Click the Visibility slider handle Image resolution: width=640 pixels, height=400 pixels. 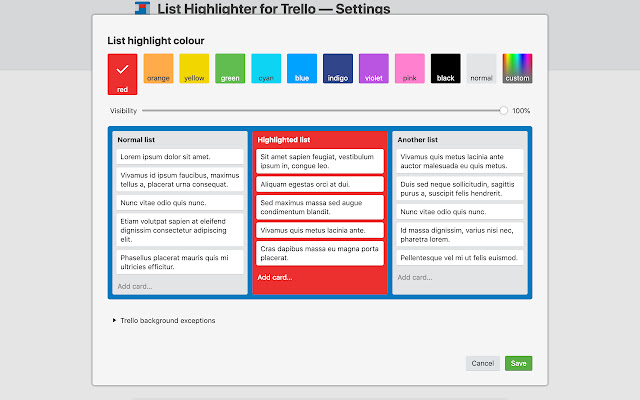pos(504,111)
